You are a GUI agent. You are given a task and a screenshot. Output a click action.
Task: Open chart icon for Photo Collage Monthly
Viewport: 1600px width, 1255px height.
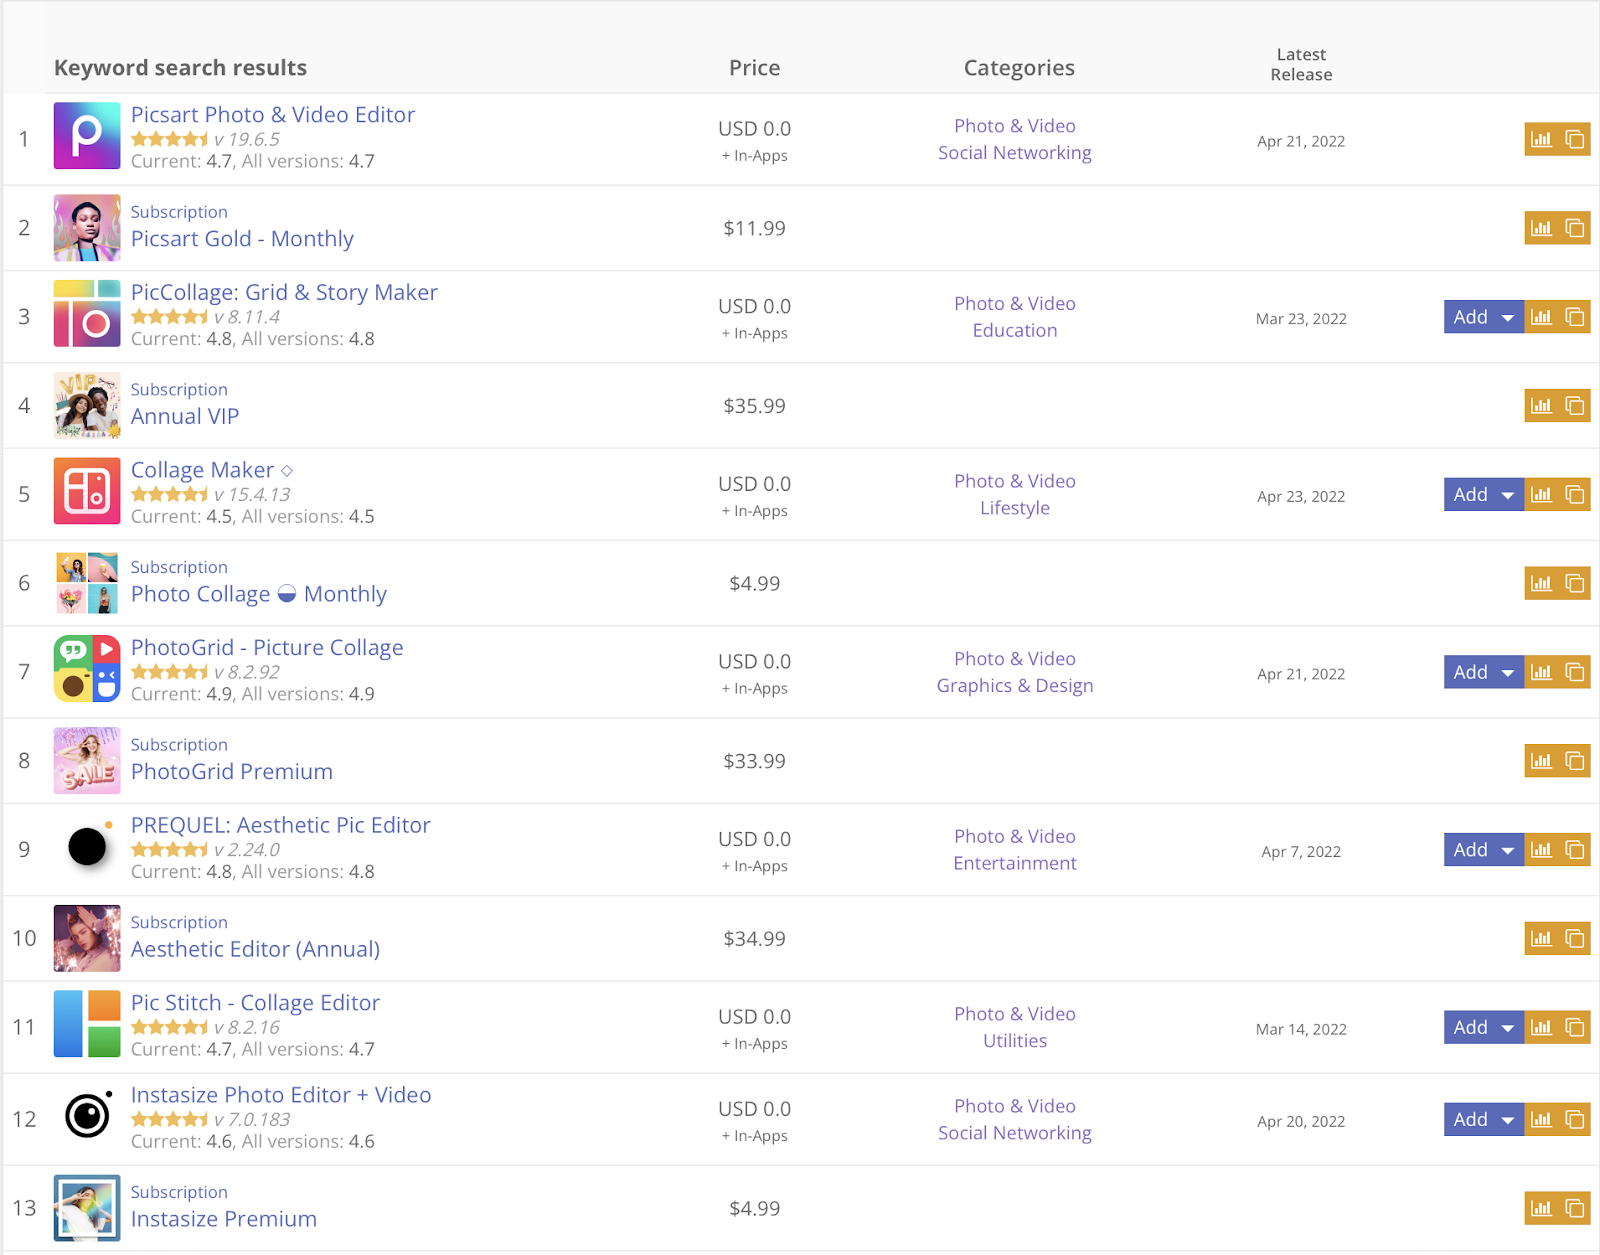1541,583
